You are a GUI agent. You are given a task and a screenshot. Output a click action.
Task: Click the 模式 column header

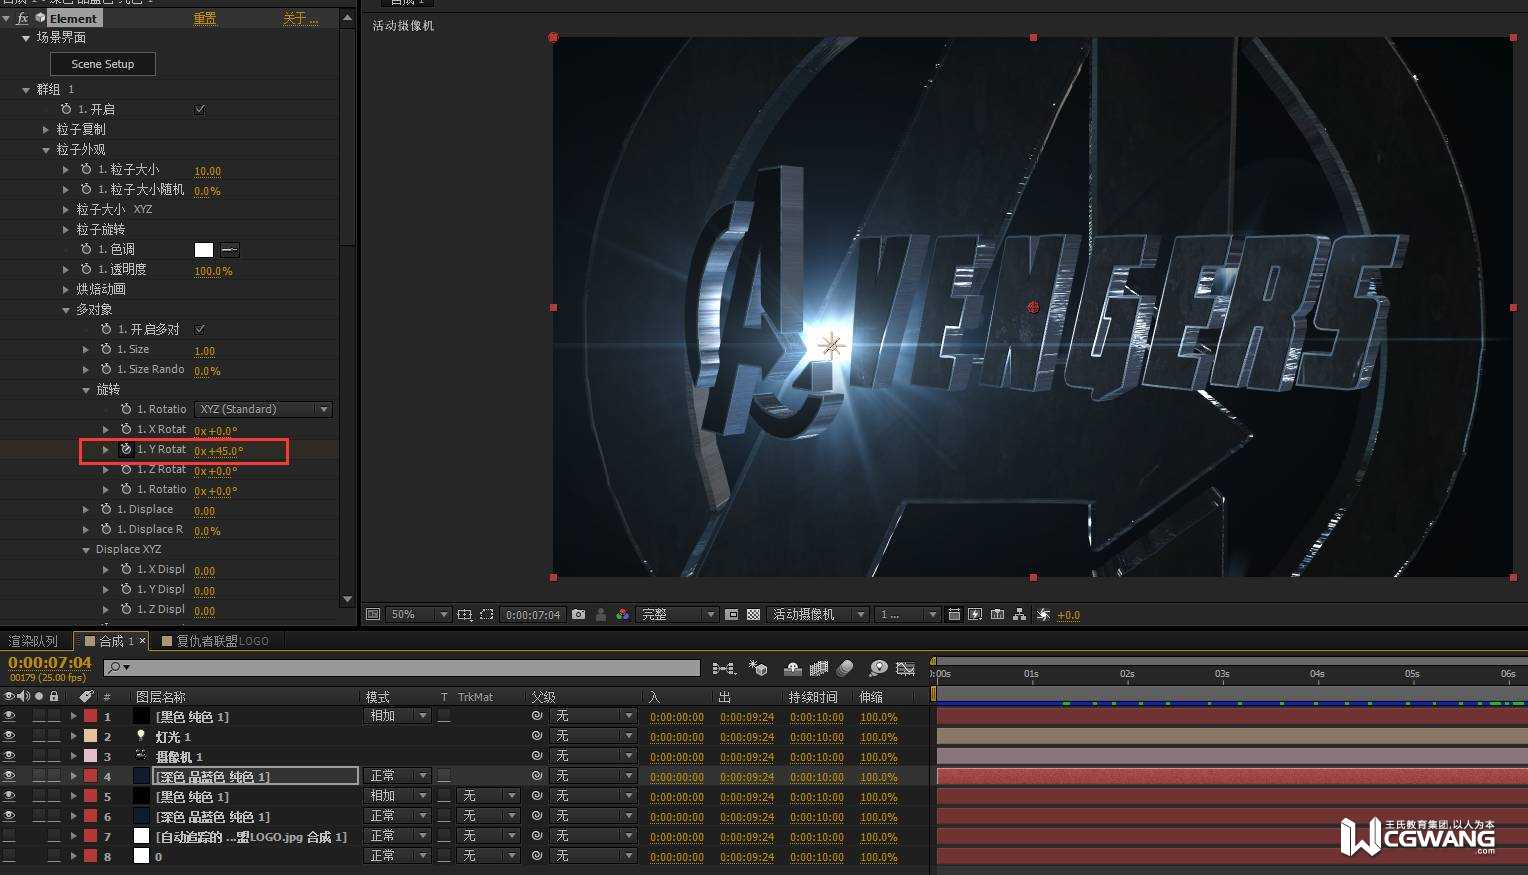(x=378, y=697)
